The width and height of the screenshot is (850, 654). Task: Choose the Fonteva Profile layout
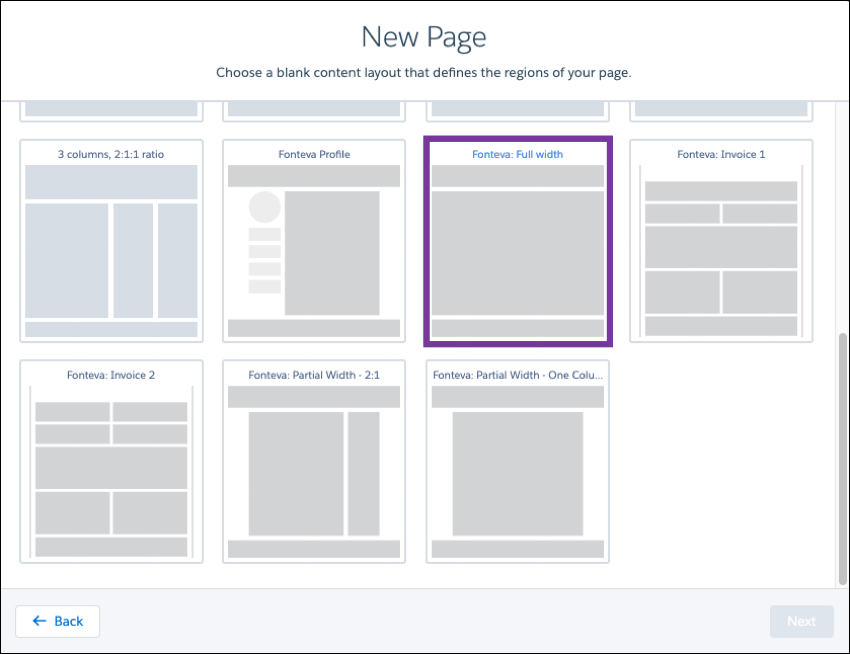pyautogui.click(x=314, y=241)
